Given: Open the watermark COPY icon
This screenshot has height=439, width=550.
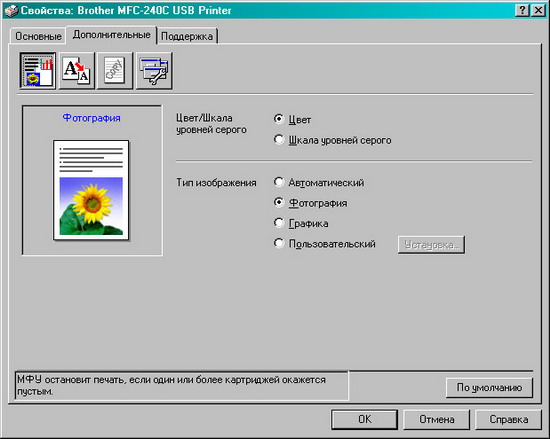Looking at the screenshot, I should 115,70.
